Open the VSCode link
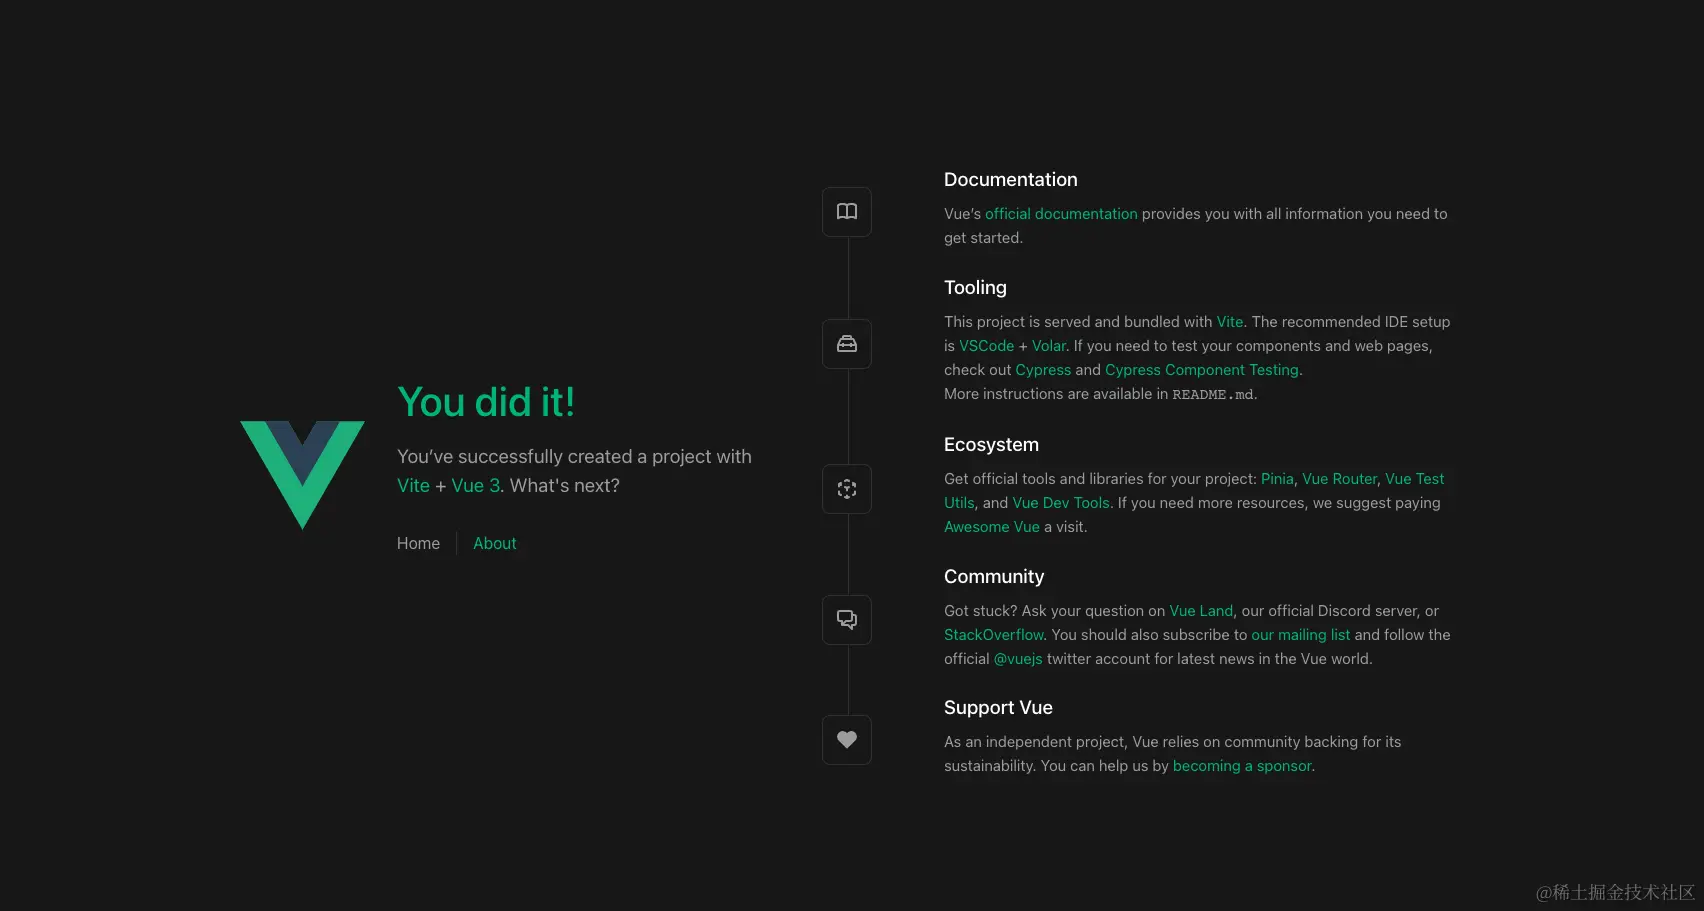Image resolution: width=1704 pixels, height=911 pixels. pyautogui.click(x=986, y=346)
